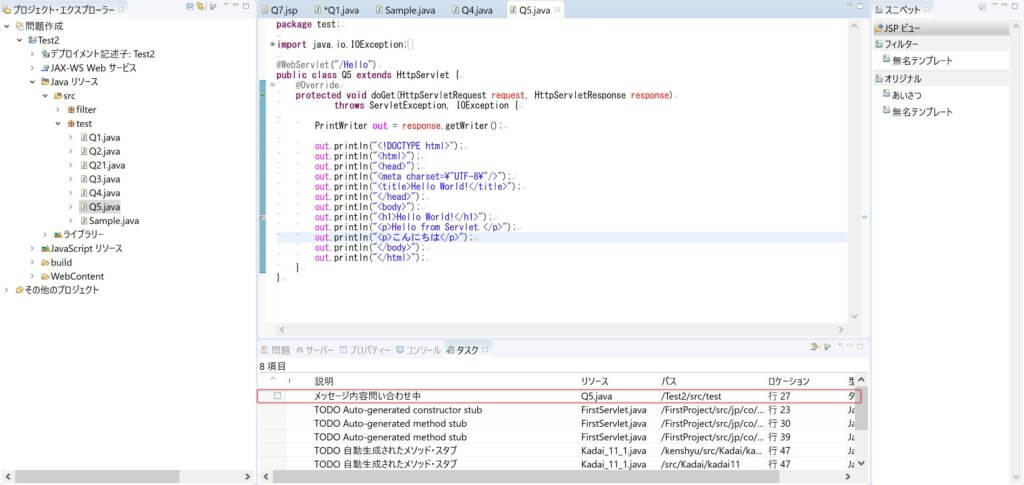Click the JSP ビュー drawer icon

pos(879,29)
